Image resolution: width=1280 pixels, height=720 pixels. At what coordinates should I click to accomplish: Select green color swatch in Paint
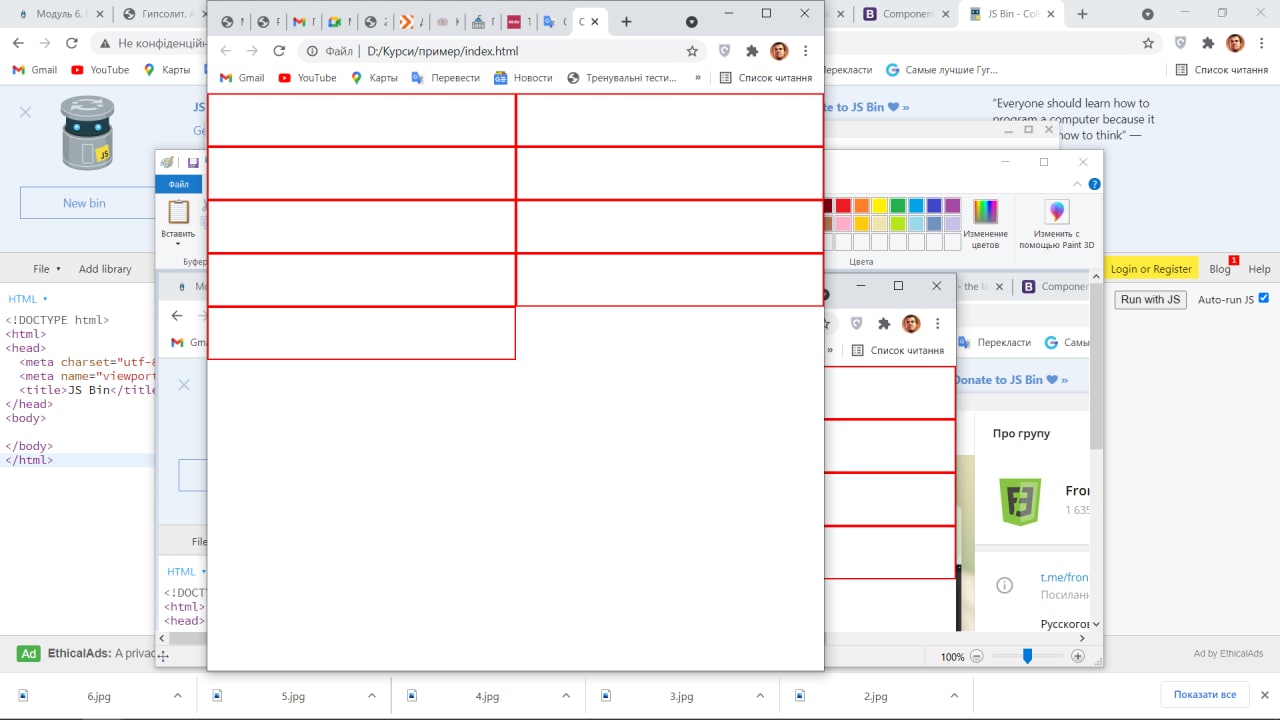click(897, 206)
